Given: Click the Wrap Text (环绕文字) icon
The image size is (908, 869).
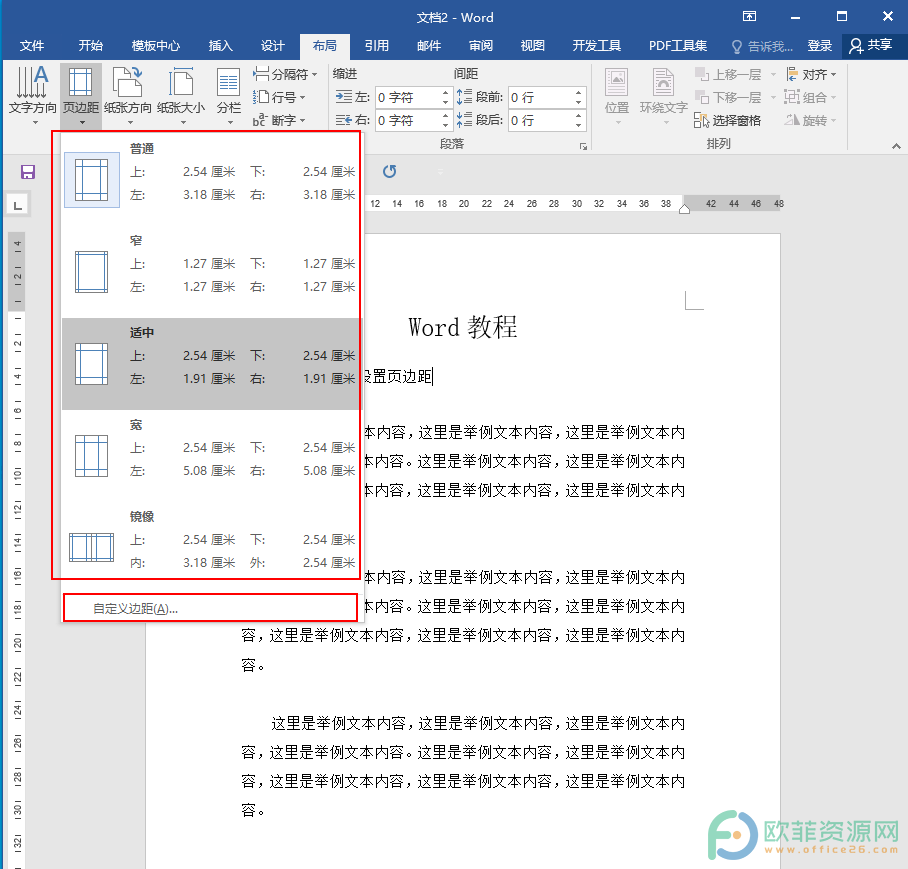Looking at the screenshot, I should point(663,95).
